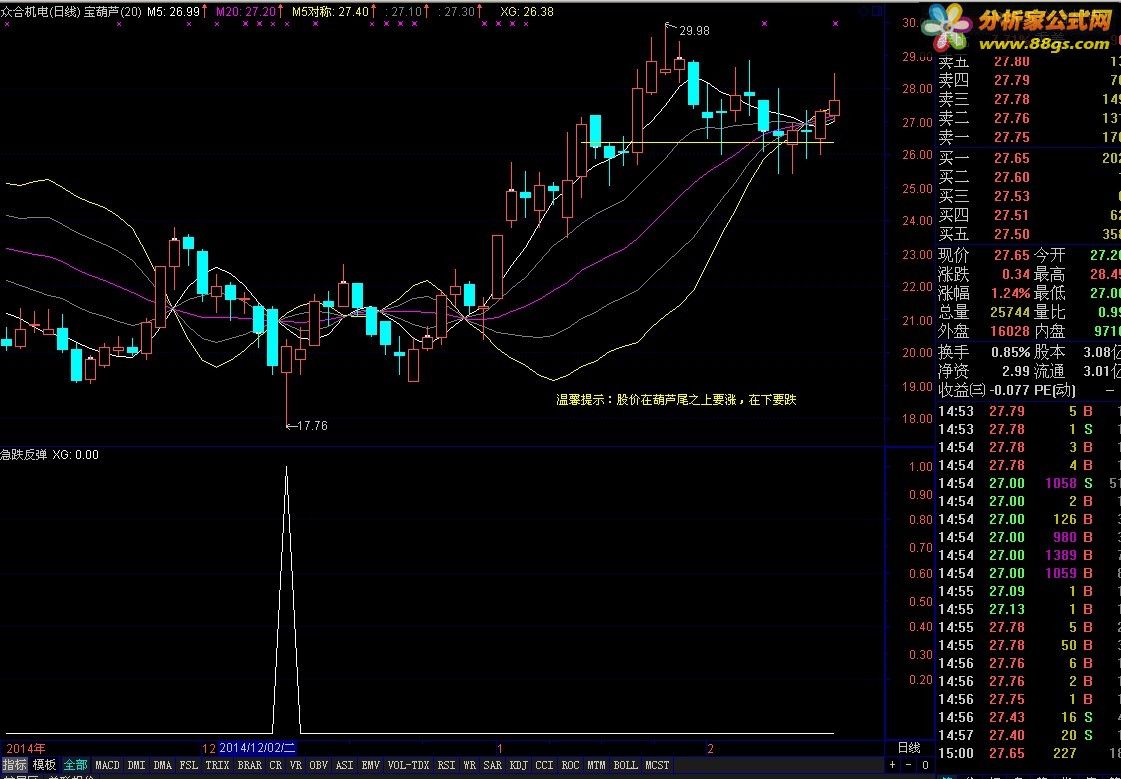Select the 全部 indicator tab
Viewport: 1121px width, 779px height.
(x=76, y=765)
